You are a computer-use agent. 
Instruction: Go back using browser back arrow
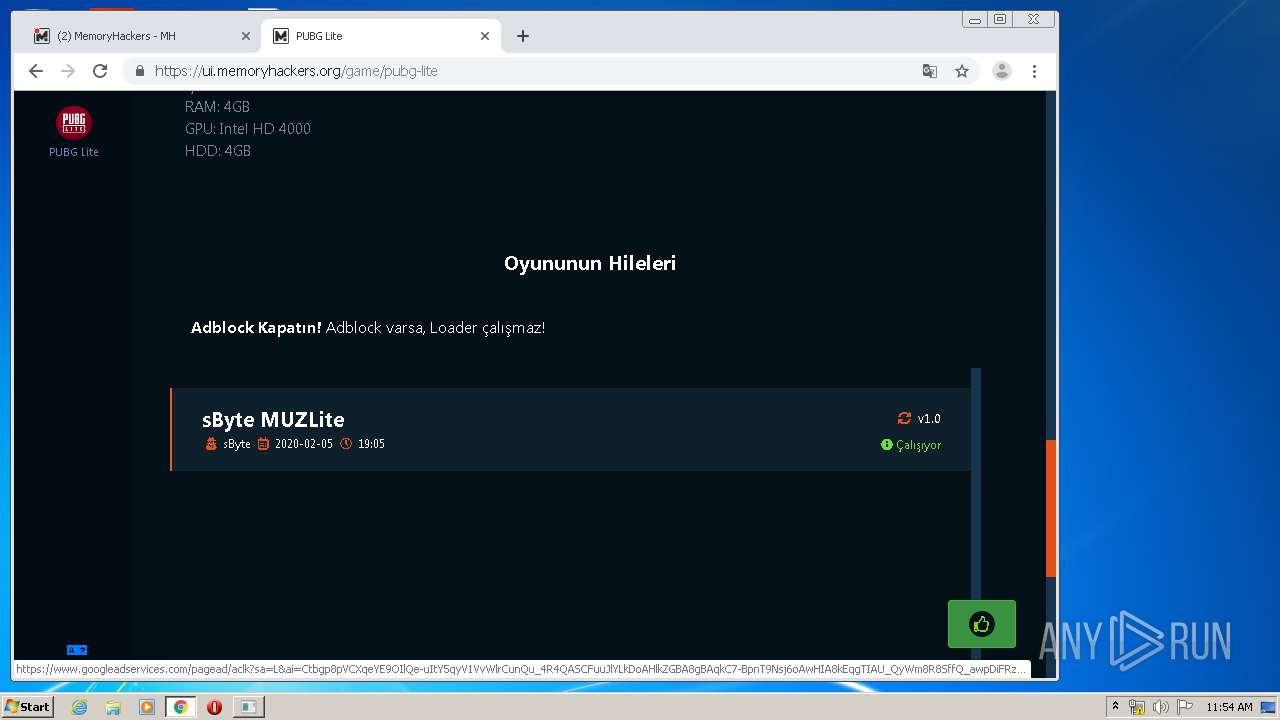[x=36, y=71]
